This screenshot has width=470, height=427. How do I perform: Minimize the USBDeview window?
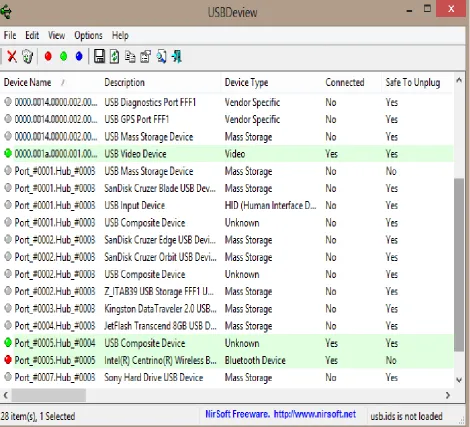point(409,10)
